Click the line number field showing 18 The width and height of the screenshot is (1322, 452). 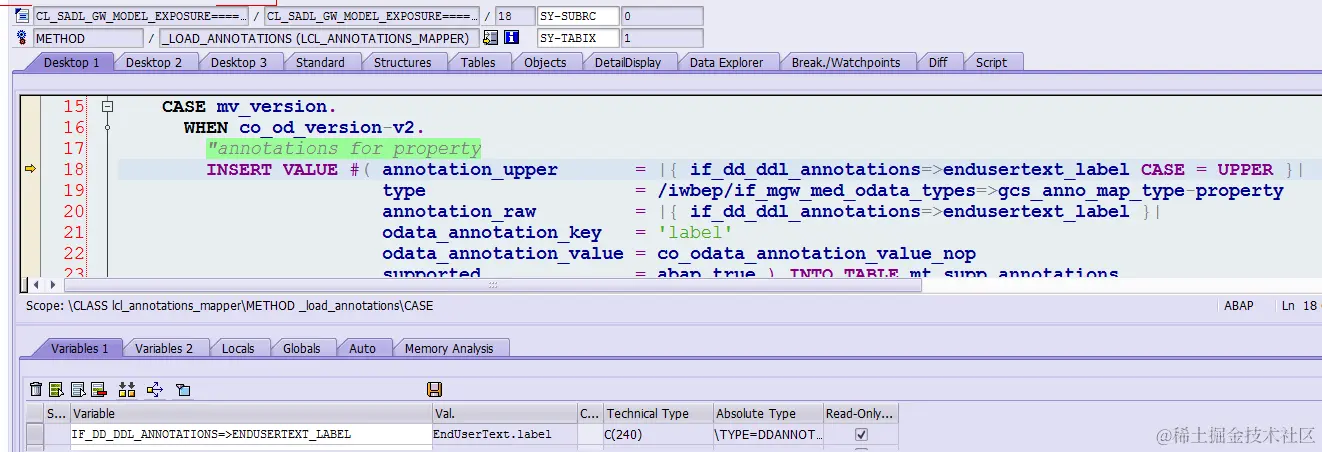coord(514,17)
